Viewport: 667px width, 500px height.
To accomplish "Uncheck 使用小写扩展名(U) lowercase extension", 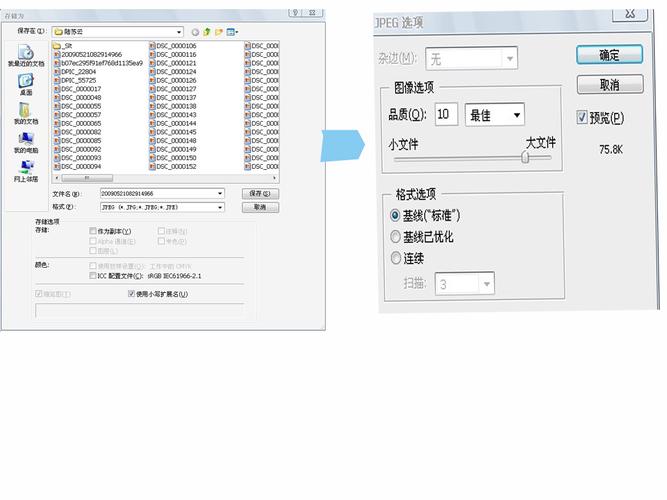I will (x=131, y=294).
